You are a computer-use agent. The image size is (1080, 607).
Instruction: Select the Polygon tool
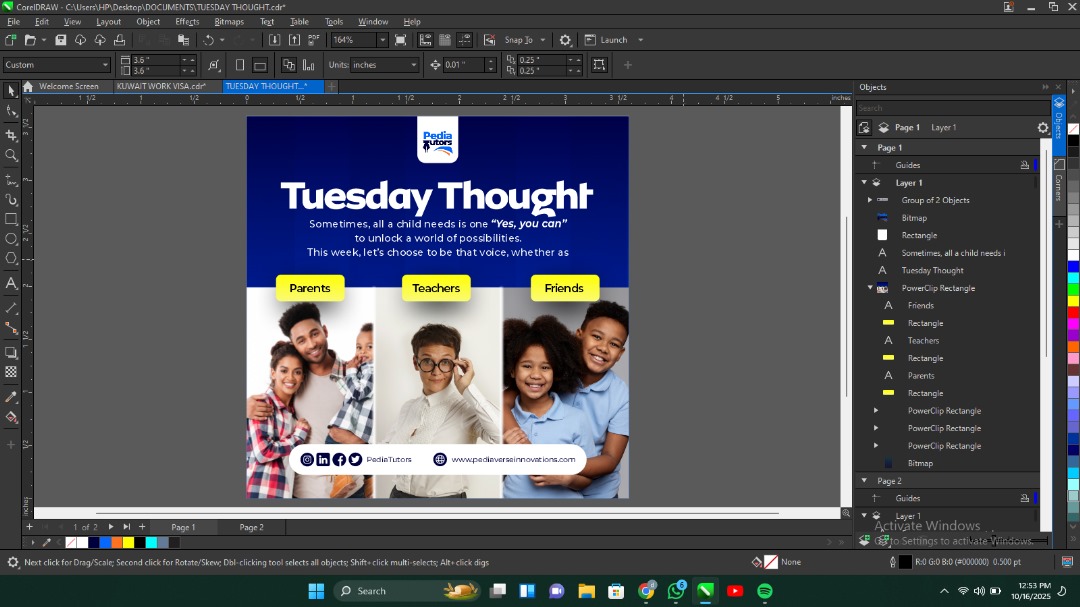coord(11,258)
